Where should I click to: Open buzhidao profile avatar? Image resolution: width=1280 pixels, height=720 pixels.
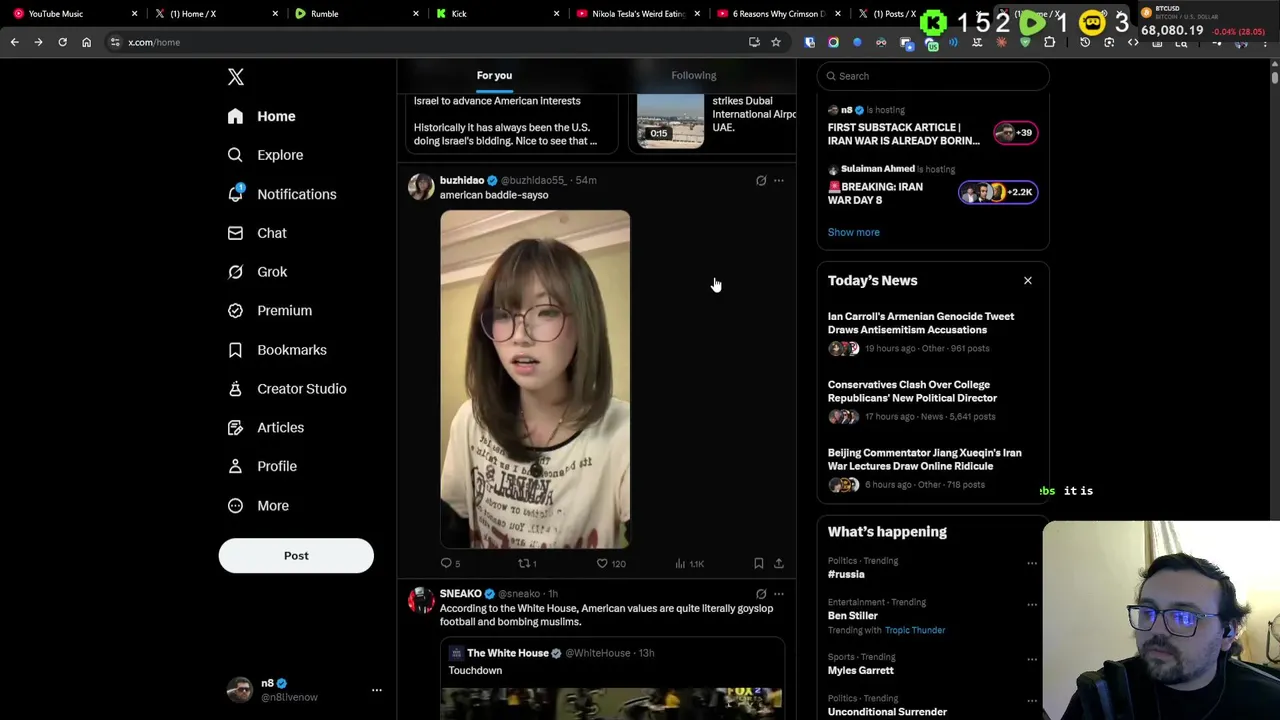tap(421, 187)
